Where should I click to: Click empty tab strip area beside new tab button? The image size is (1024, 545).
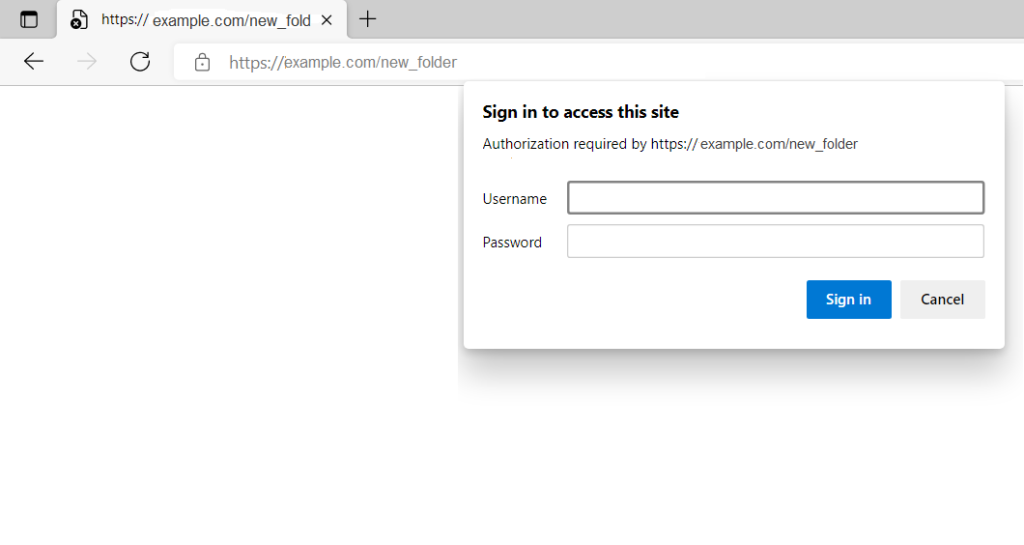[699, 20]
